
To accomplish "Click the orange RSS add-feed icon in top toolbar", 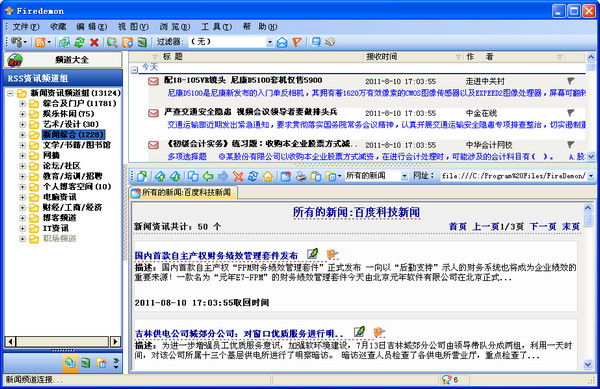I will click(40, 42).
